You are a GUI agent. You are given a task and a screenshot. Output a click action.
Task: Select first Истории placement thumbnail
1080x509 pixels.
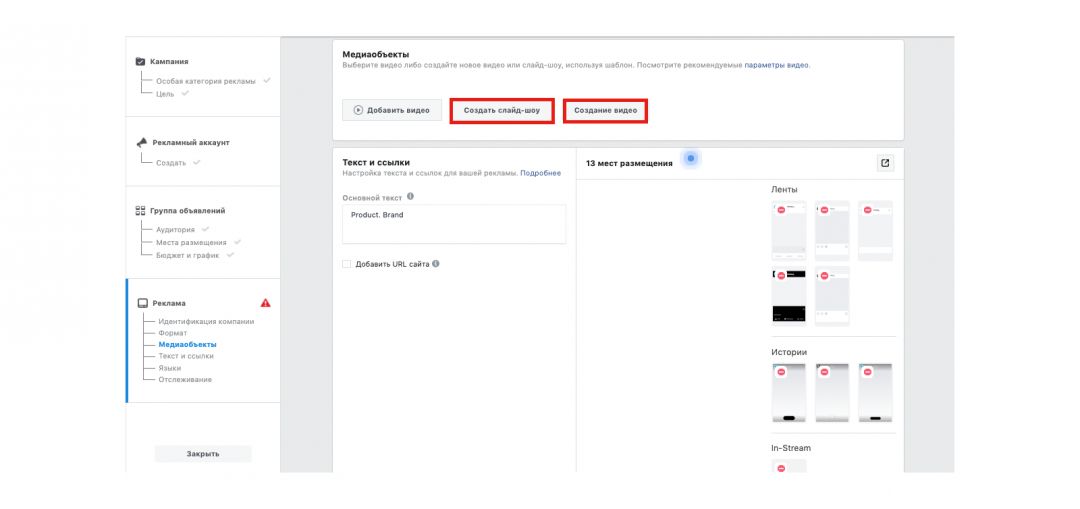pos(789,393)
